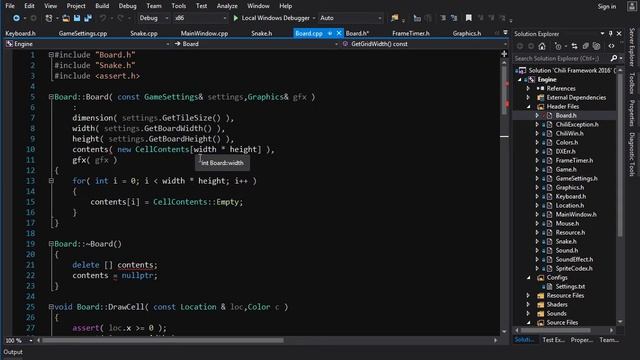This screenshot has height=360, width=640.
Task: Click the Solution Explorer search magnifier icon
Action: [x=613, y=58]
